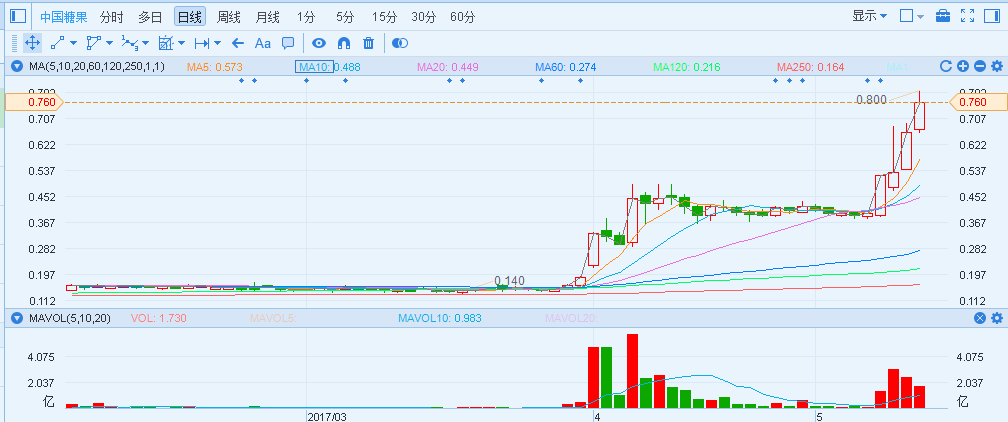Switch to the 月线 monthly tab
Screen dimensions: 1008x422
(x=267, y=17)
